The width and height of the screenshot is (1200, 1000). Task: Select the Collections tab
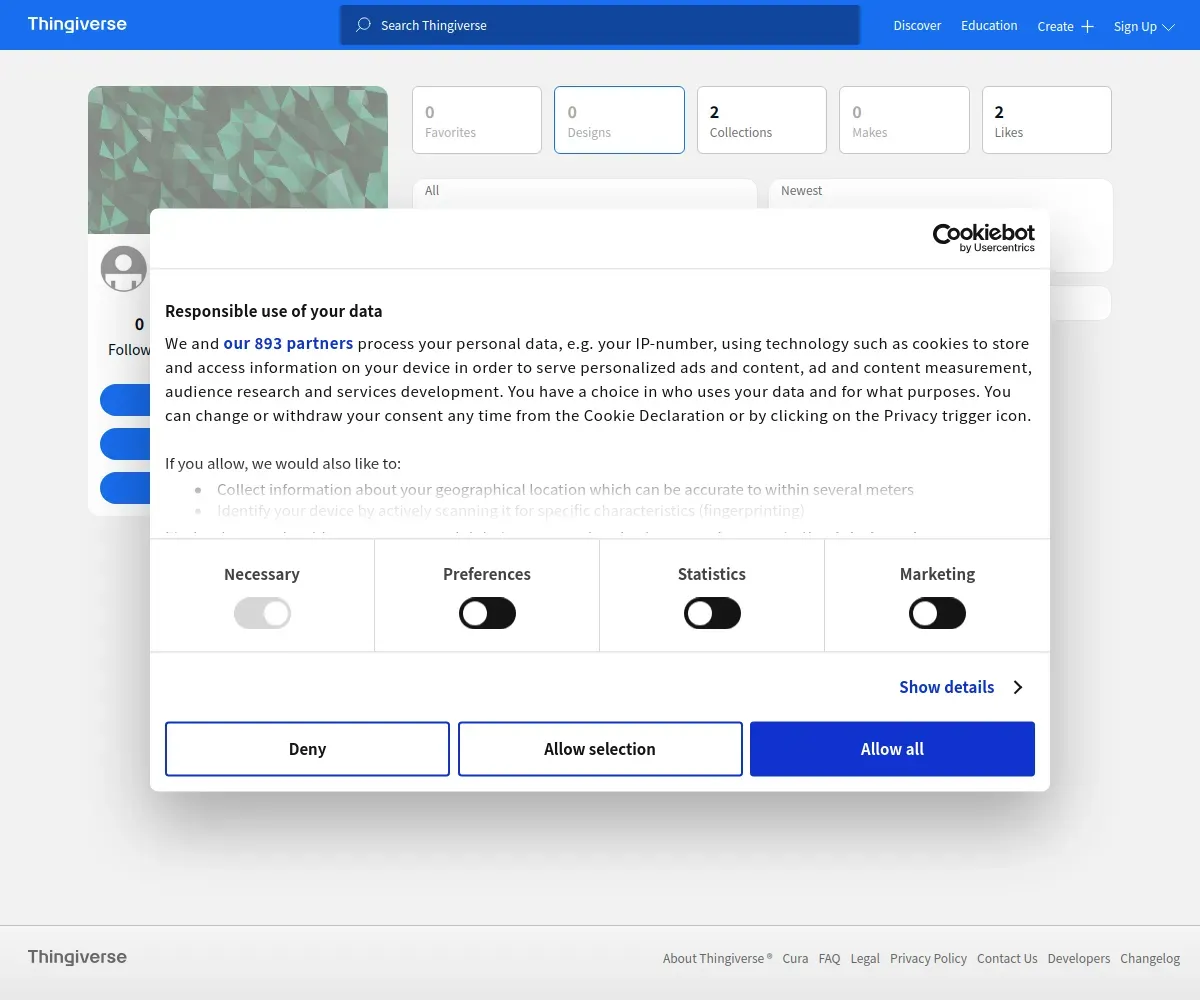tap(762, 120)
